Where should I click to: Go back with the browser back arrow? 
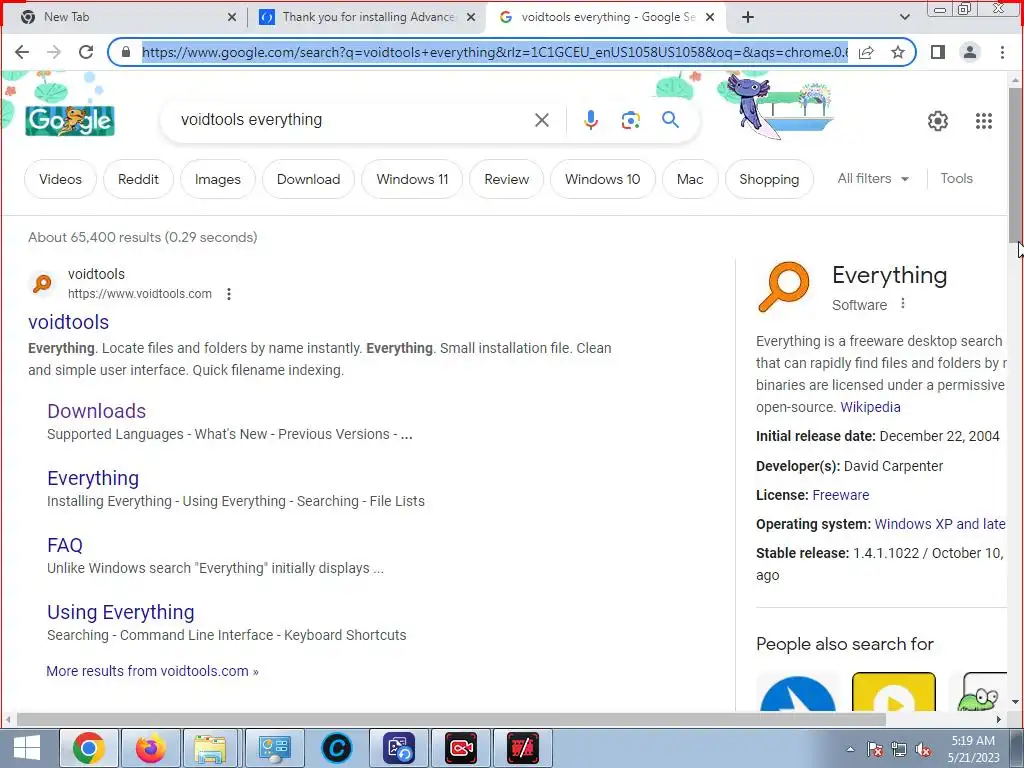tap(22, 52)
